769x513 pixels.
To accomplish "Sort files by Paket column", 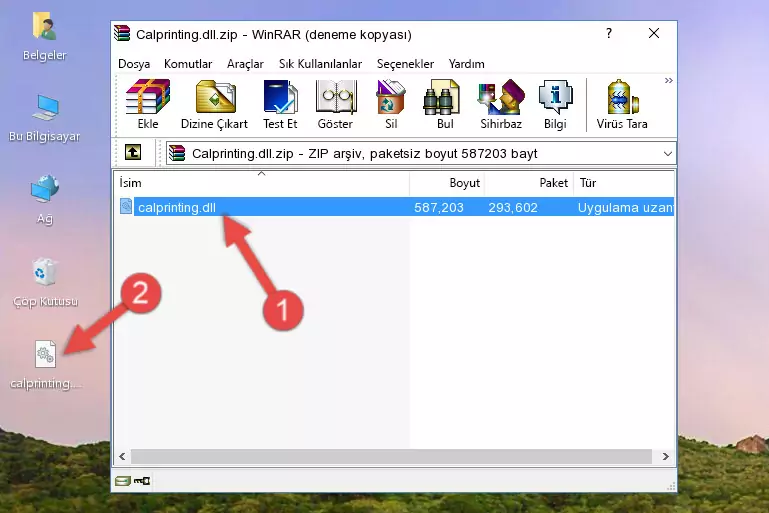I will coord(529,183).
